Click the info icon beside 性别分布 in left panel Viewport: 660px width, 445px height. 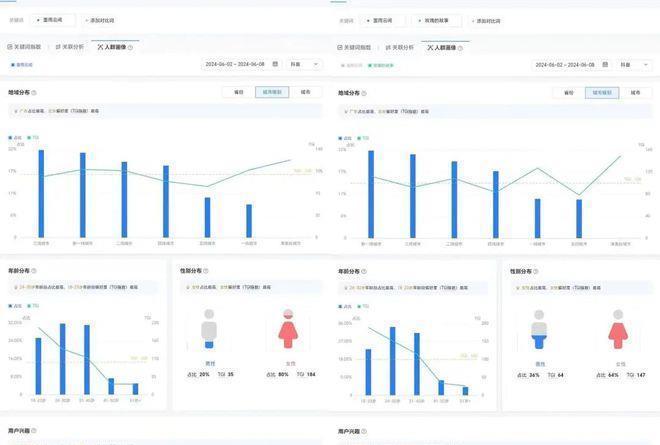click(206, 270)
